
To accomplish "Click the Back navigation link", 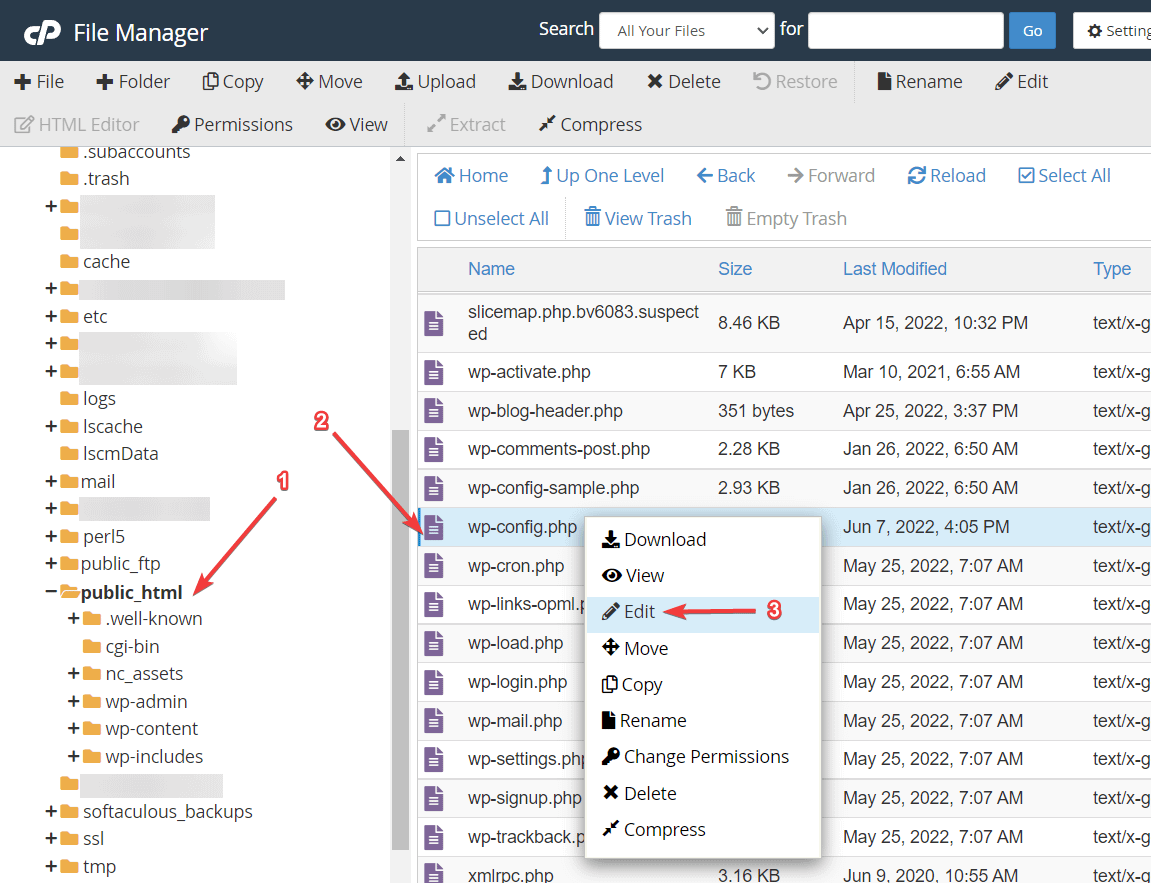I will pos(725,175).
